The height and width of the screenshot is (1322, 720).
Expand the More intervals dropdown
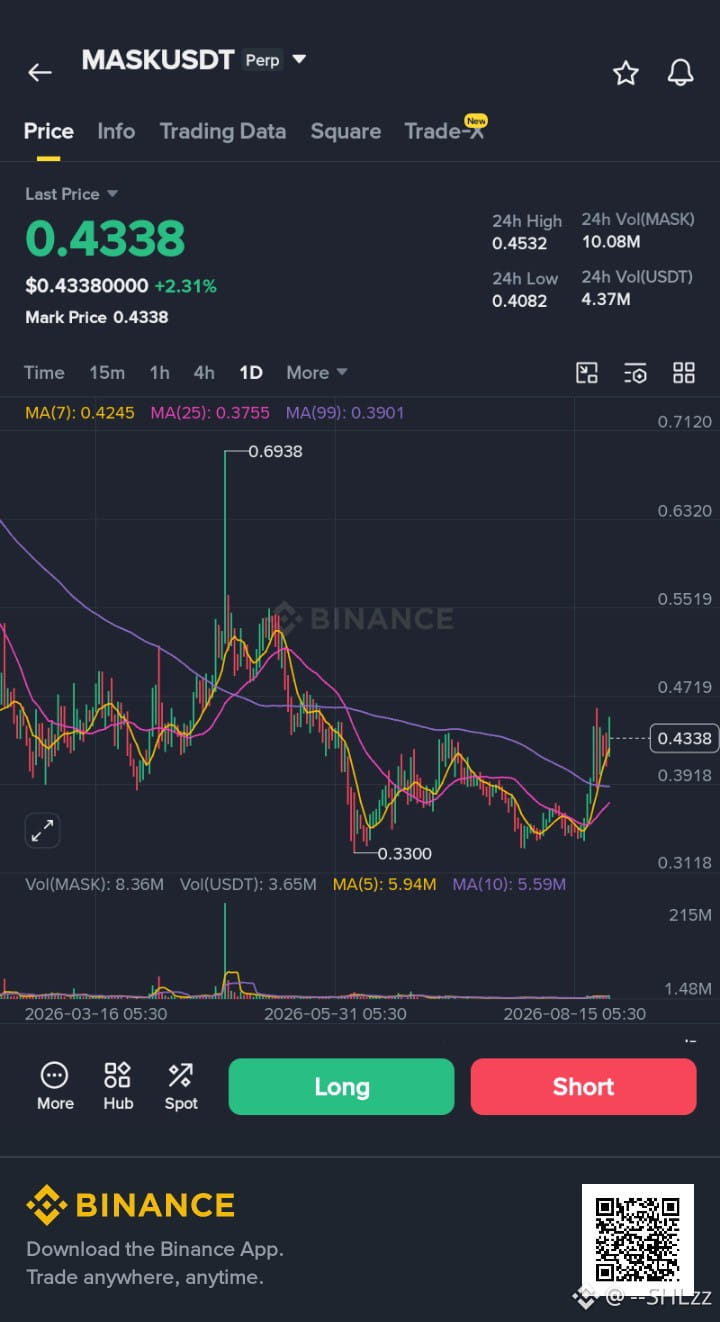point(317,373)
